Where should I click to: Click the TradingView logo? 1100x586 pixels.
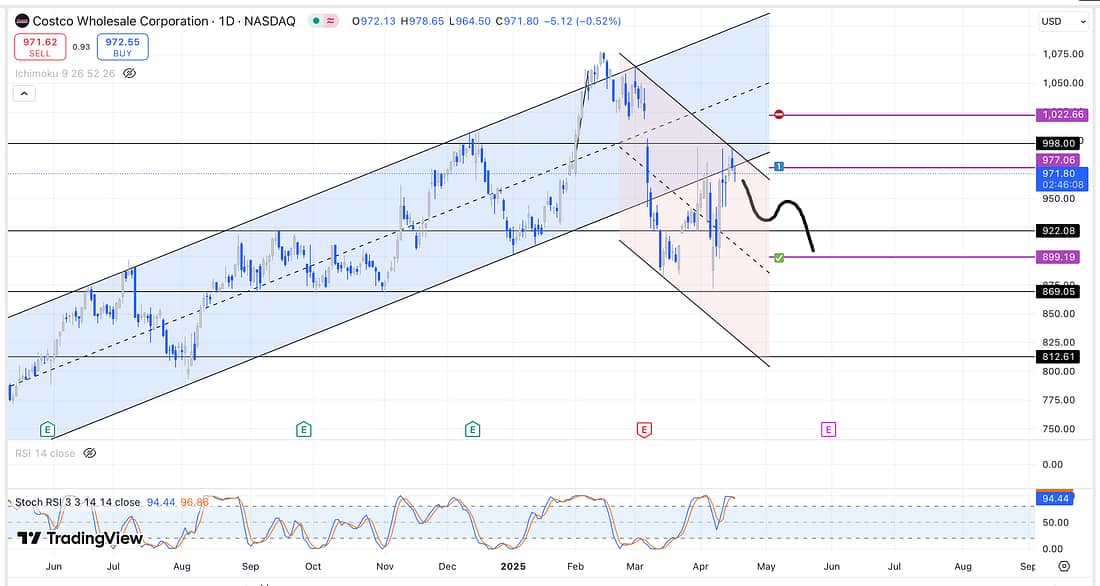tap(80, 538)
